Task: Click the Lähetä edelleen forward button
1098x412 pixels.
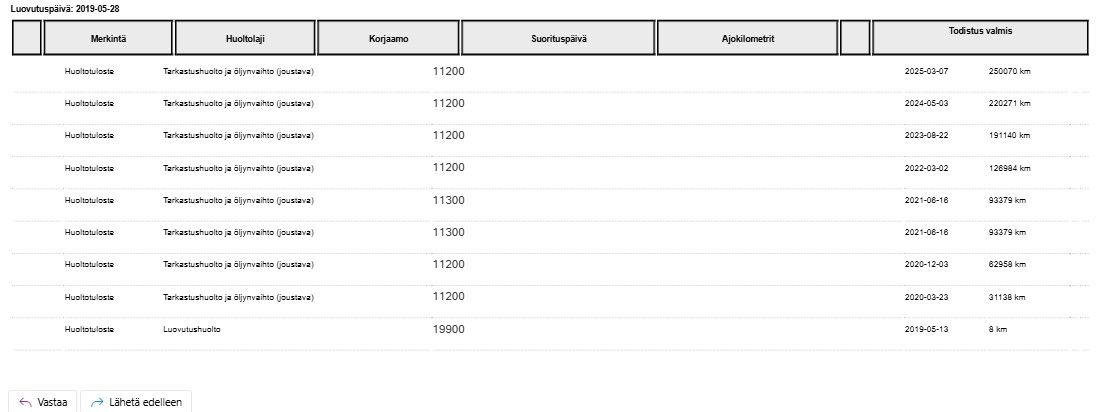Action: pos(136,402)
